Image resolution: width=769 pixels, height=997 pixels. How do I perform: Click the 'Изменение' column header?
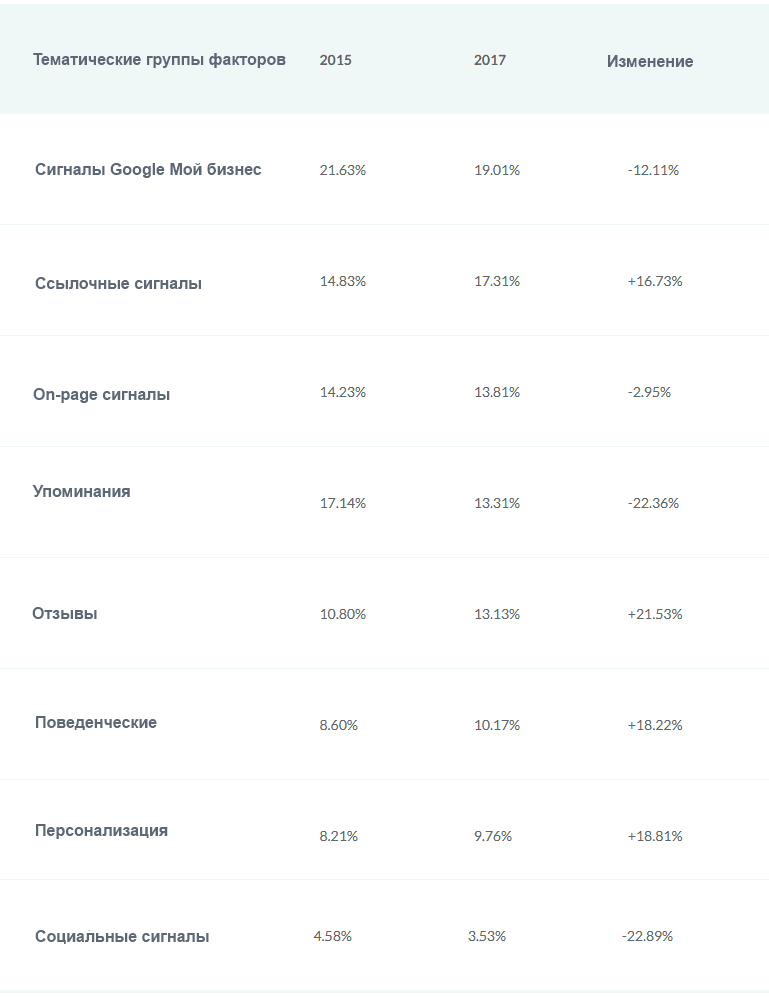click(x=649, y=62)
